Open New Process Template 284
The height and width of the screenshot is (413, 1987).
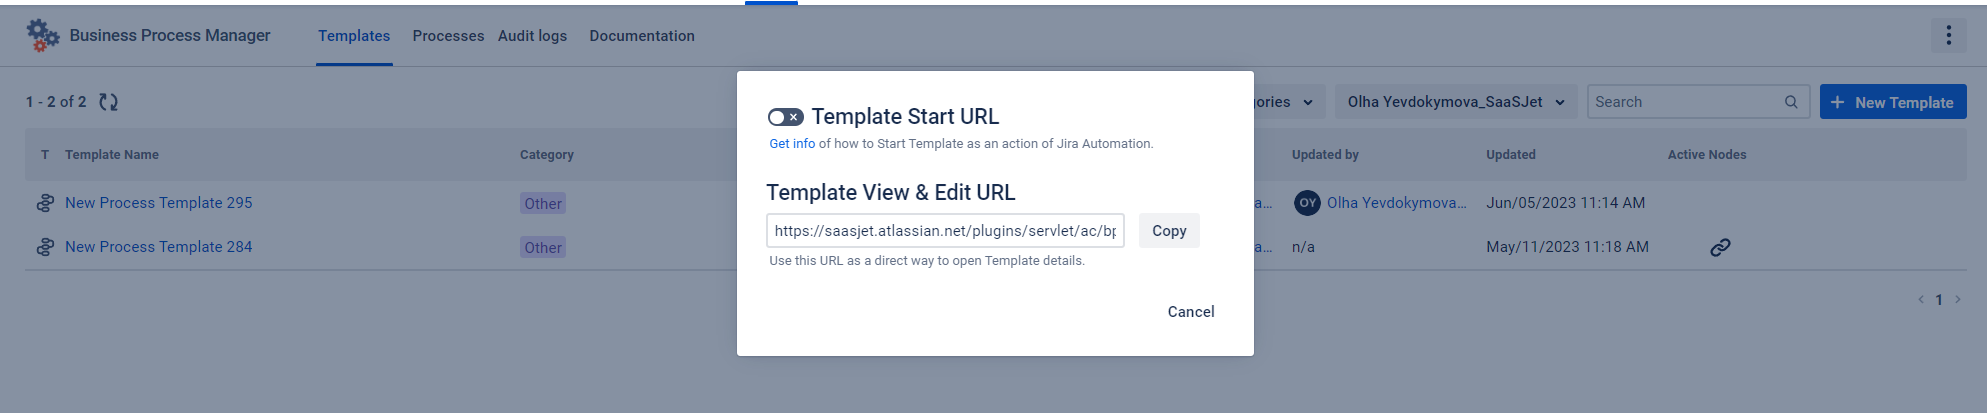tap(159, 247)
